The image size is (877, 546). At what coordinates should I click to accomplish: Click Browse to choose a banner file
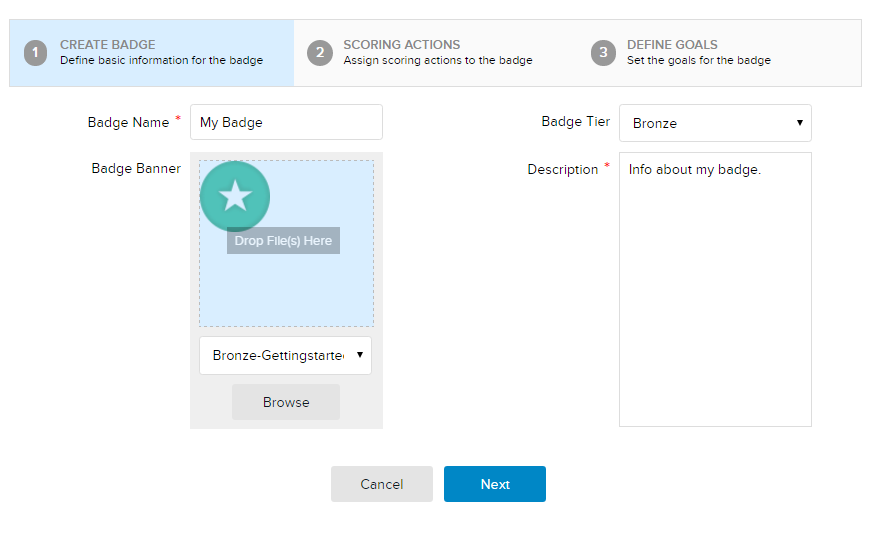click(x=286, y=402)
